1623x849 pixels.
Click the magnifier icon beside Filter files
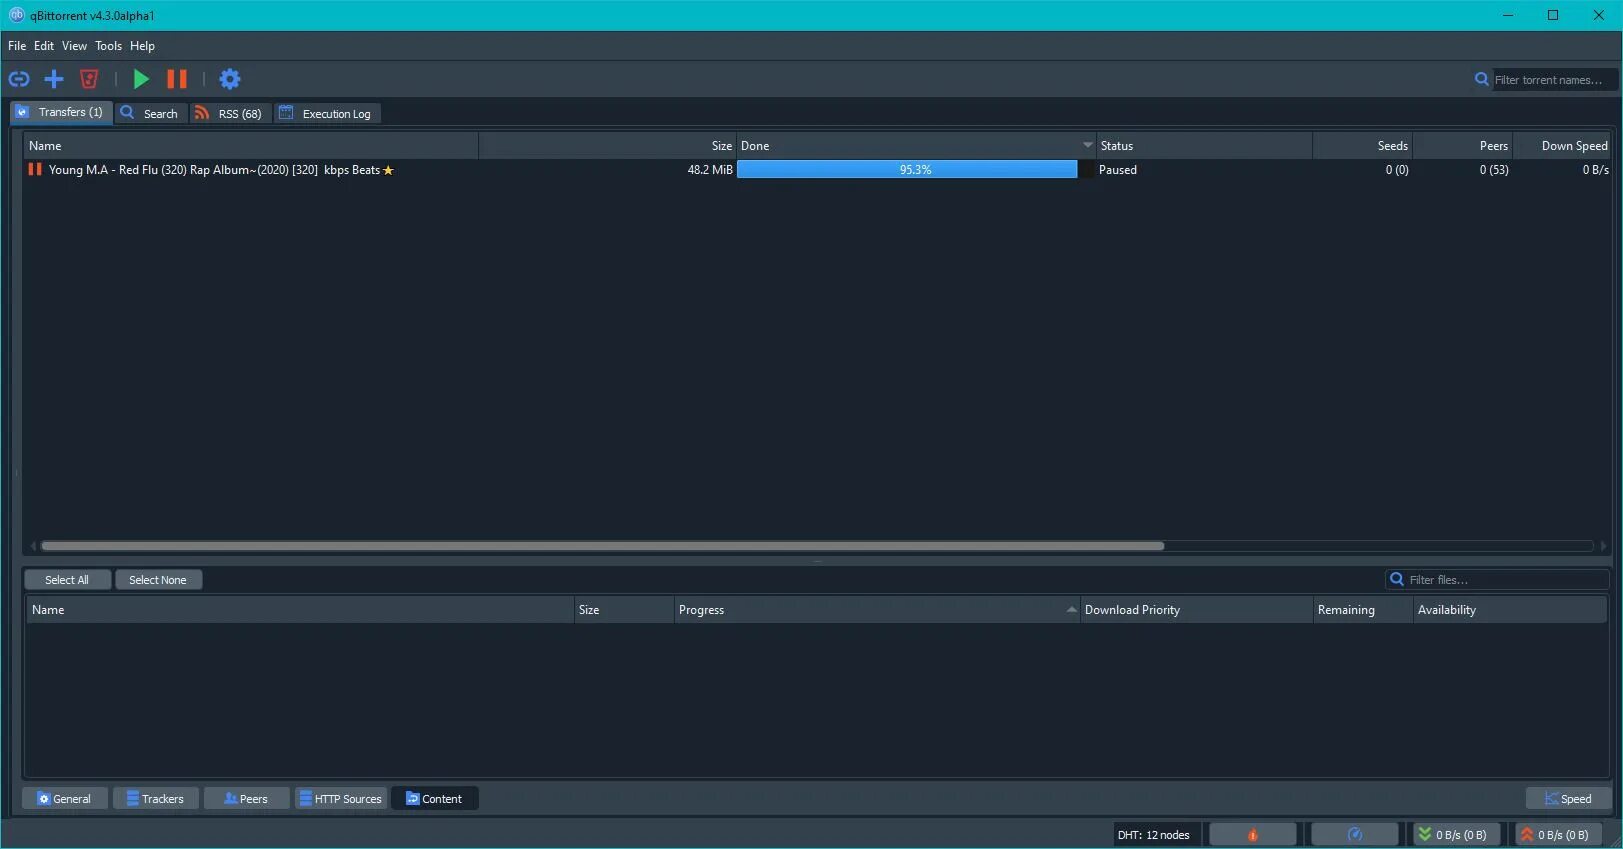[x=1397, y=579]
